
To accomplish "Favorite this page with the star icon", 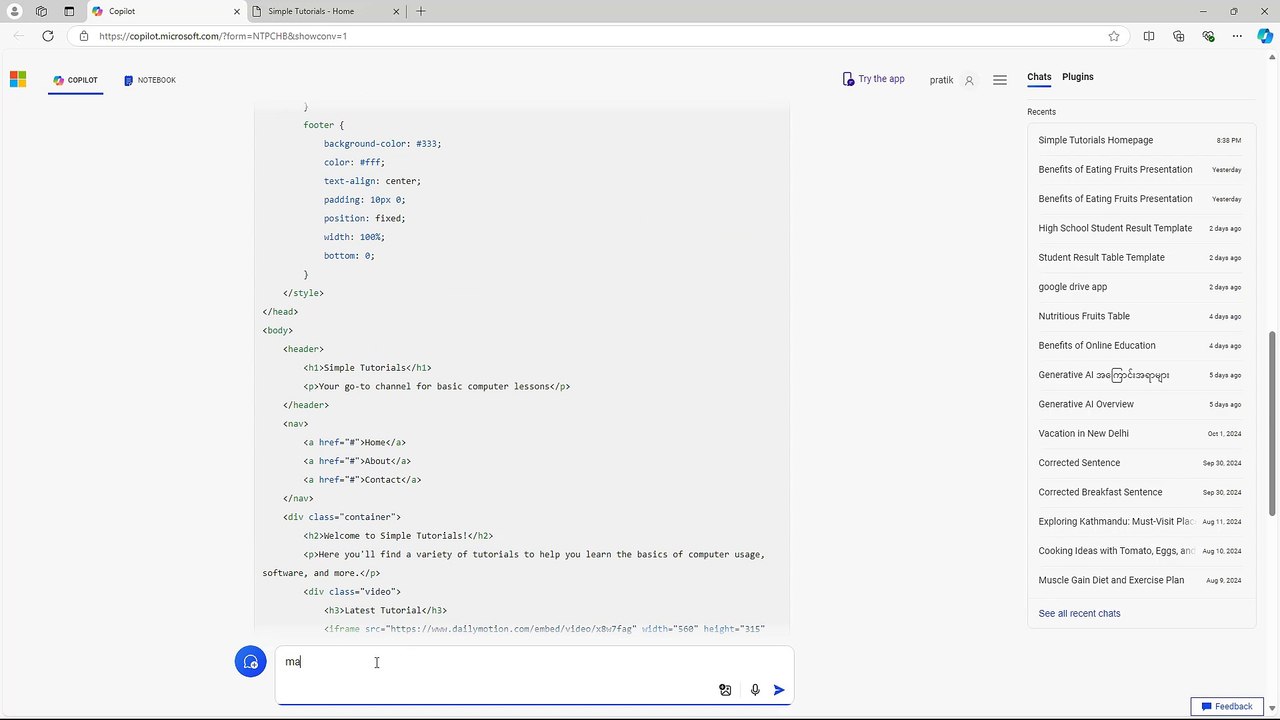I will pos(1114,36).
